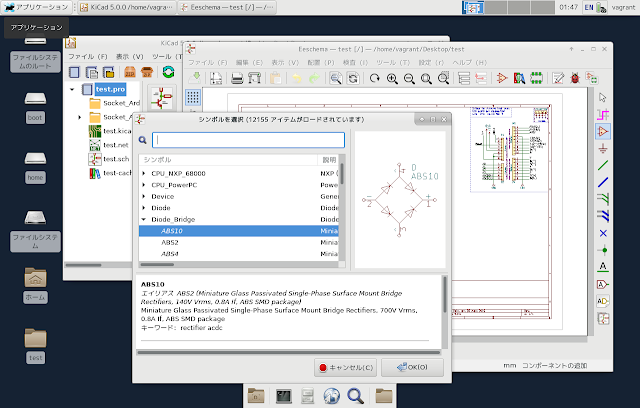Viewport: 640px width, 408px height.
Task: Click the Print schematic icon
Action: pyautogui.click(x=237, y=78)
